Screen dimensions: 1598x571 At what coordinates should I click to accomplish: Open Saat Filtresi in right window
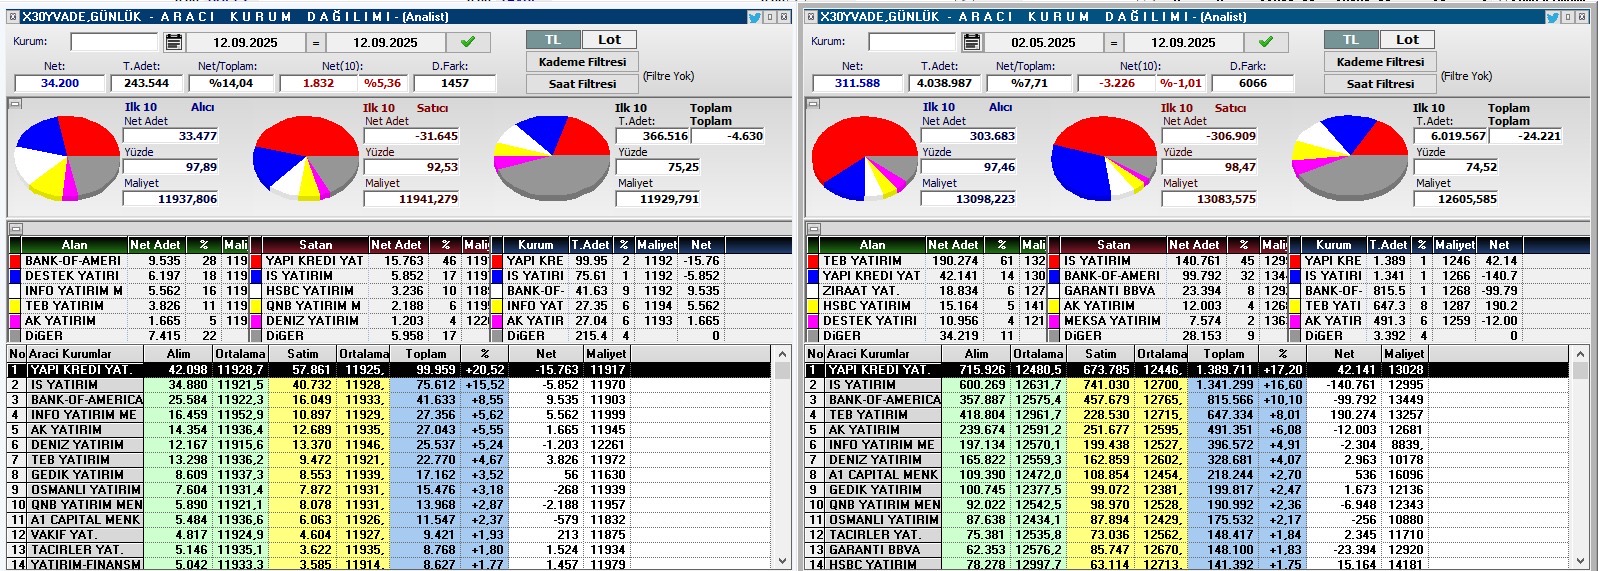(1380, 84)
